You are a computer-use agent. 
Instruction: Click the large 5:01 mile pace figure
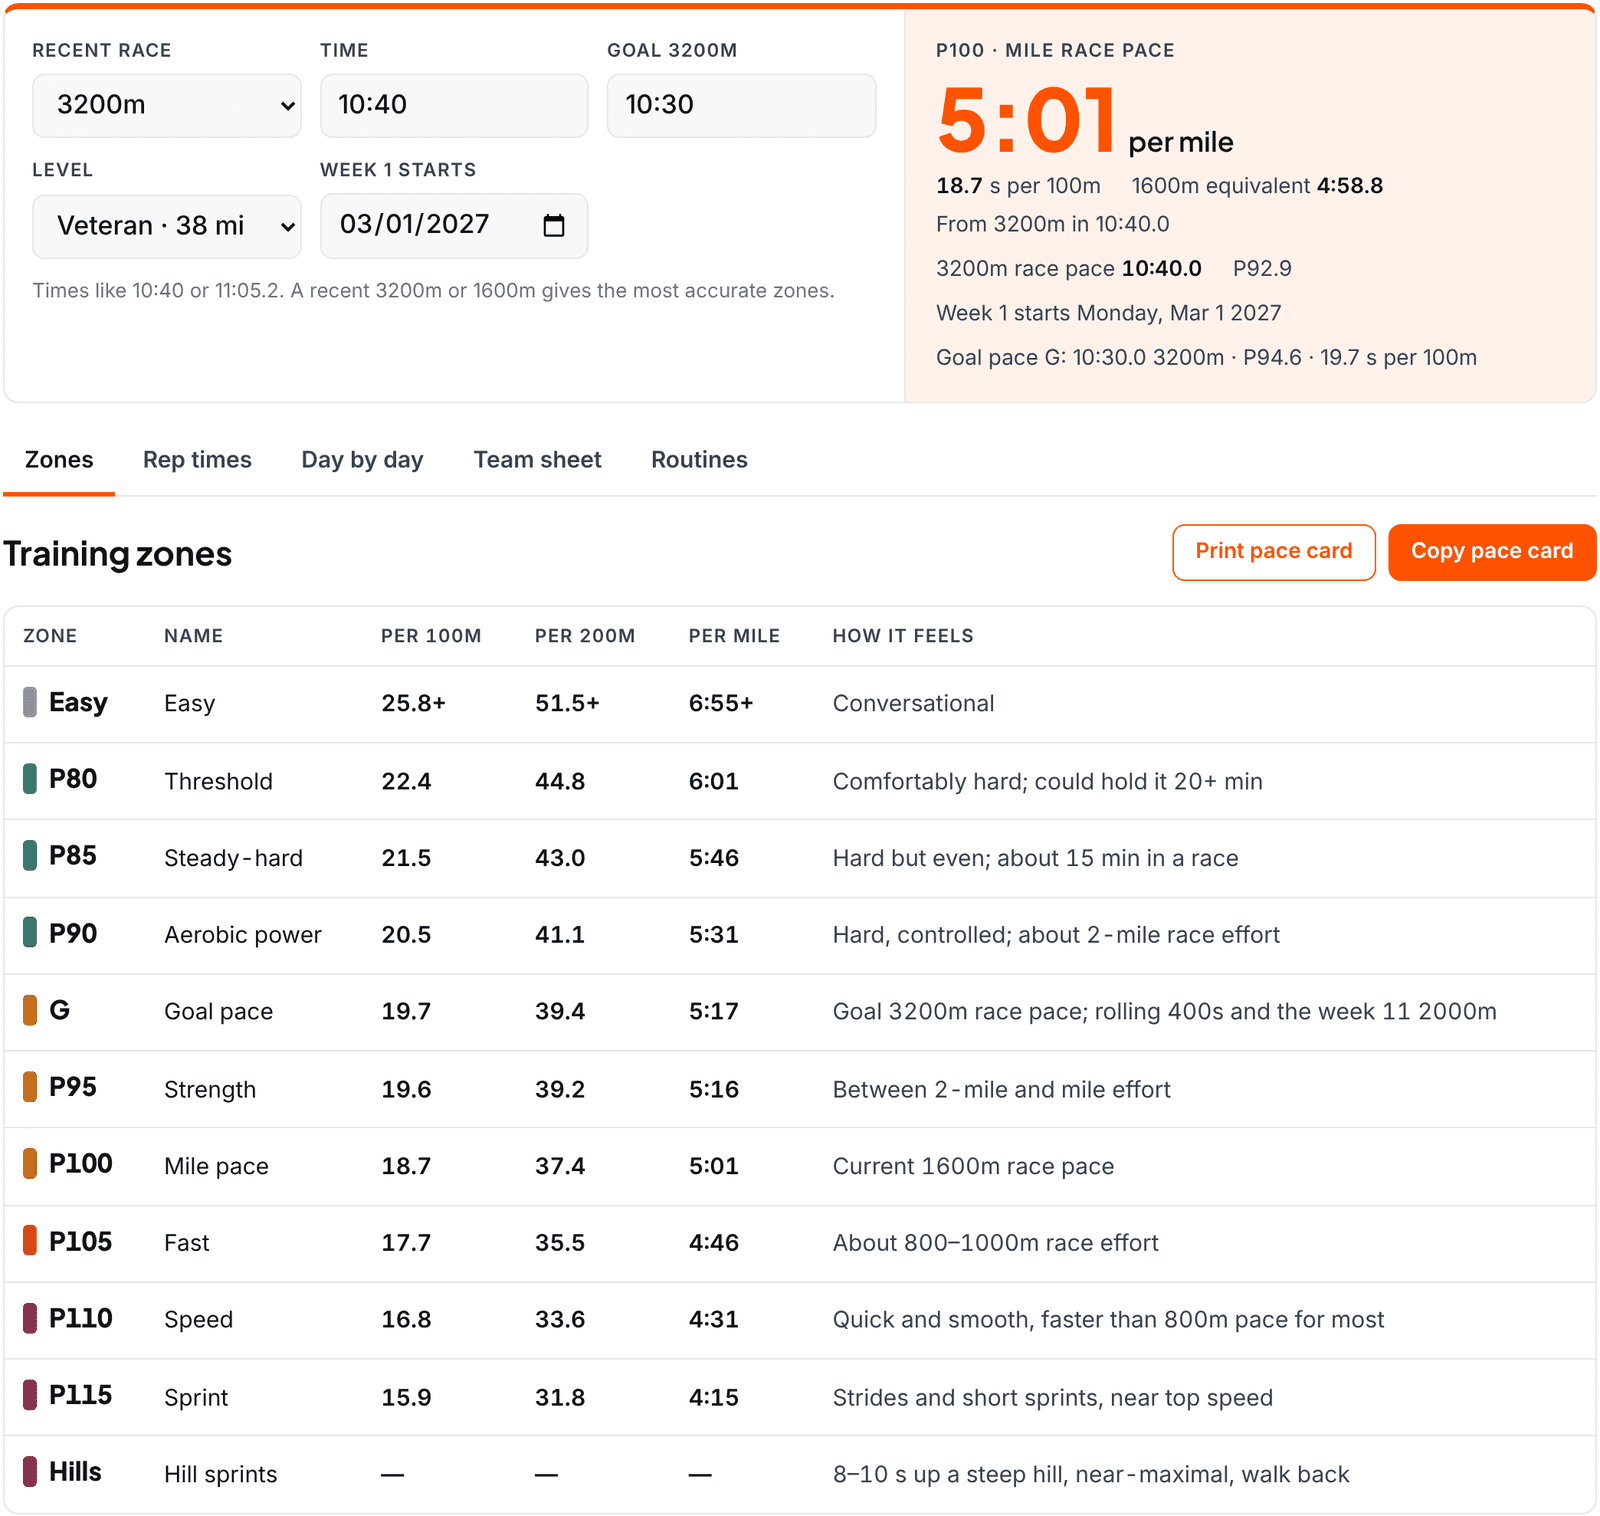1027,121
